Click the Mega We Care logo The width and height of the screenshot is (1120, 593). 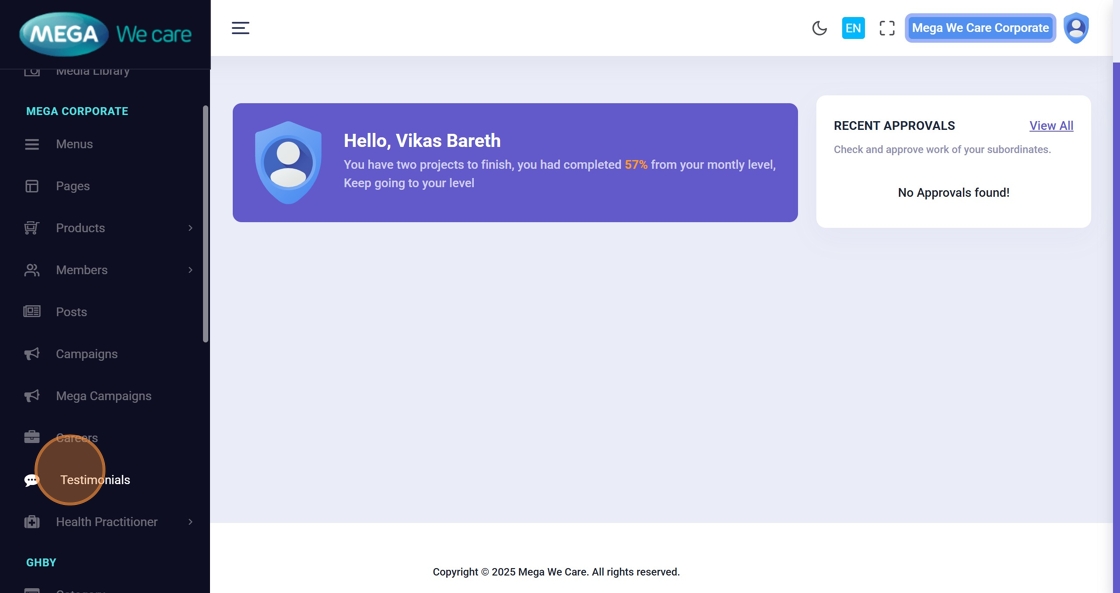pyautogui.click(x=105, y=34)
